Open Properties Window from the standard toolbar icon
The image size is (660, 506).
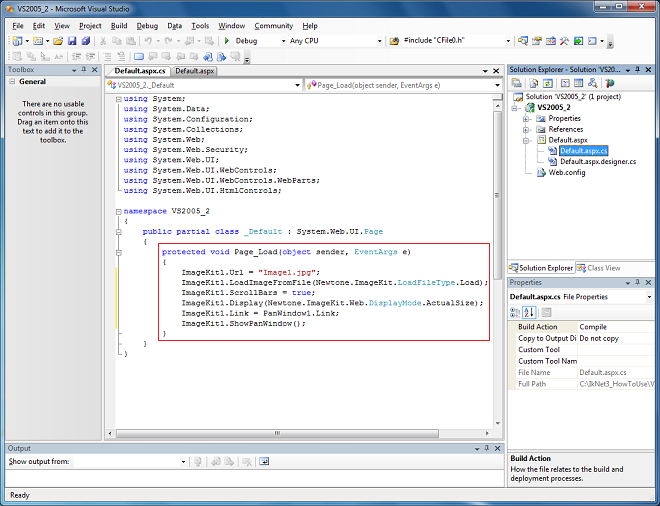(x=537, y=41)
